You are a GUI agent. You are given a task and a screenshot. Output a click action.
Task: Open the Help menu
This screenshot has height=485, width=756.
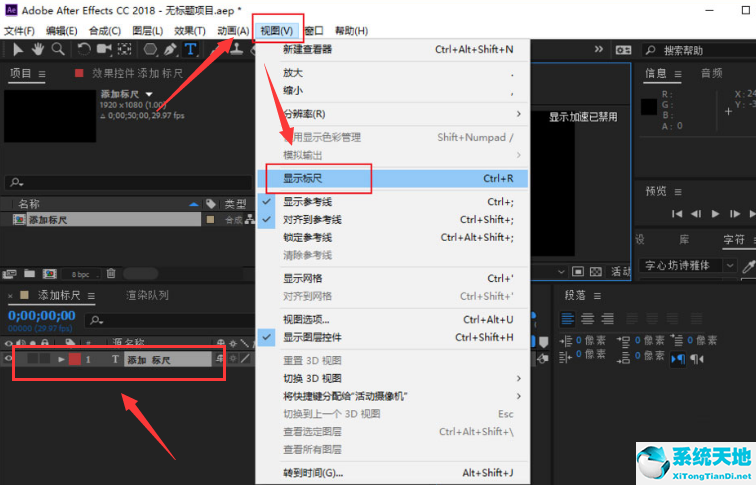(x=351, y=31)
